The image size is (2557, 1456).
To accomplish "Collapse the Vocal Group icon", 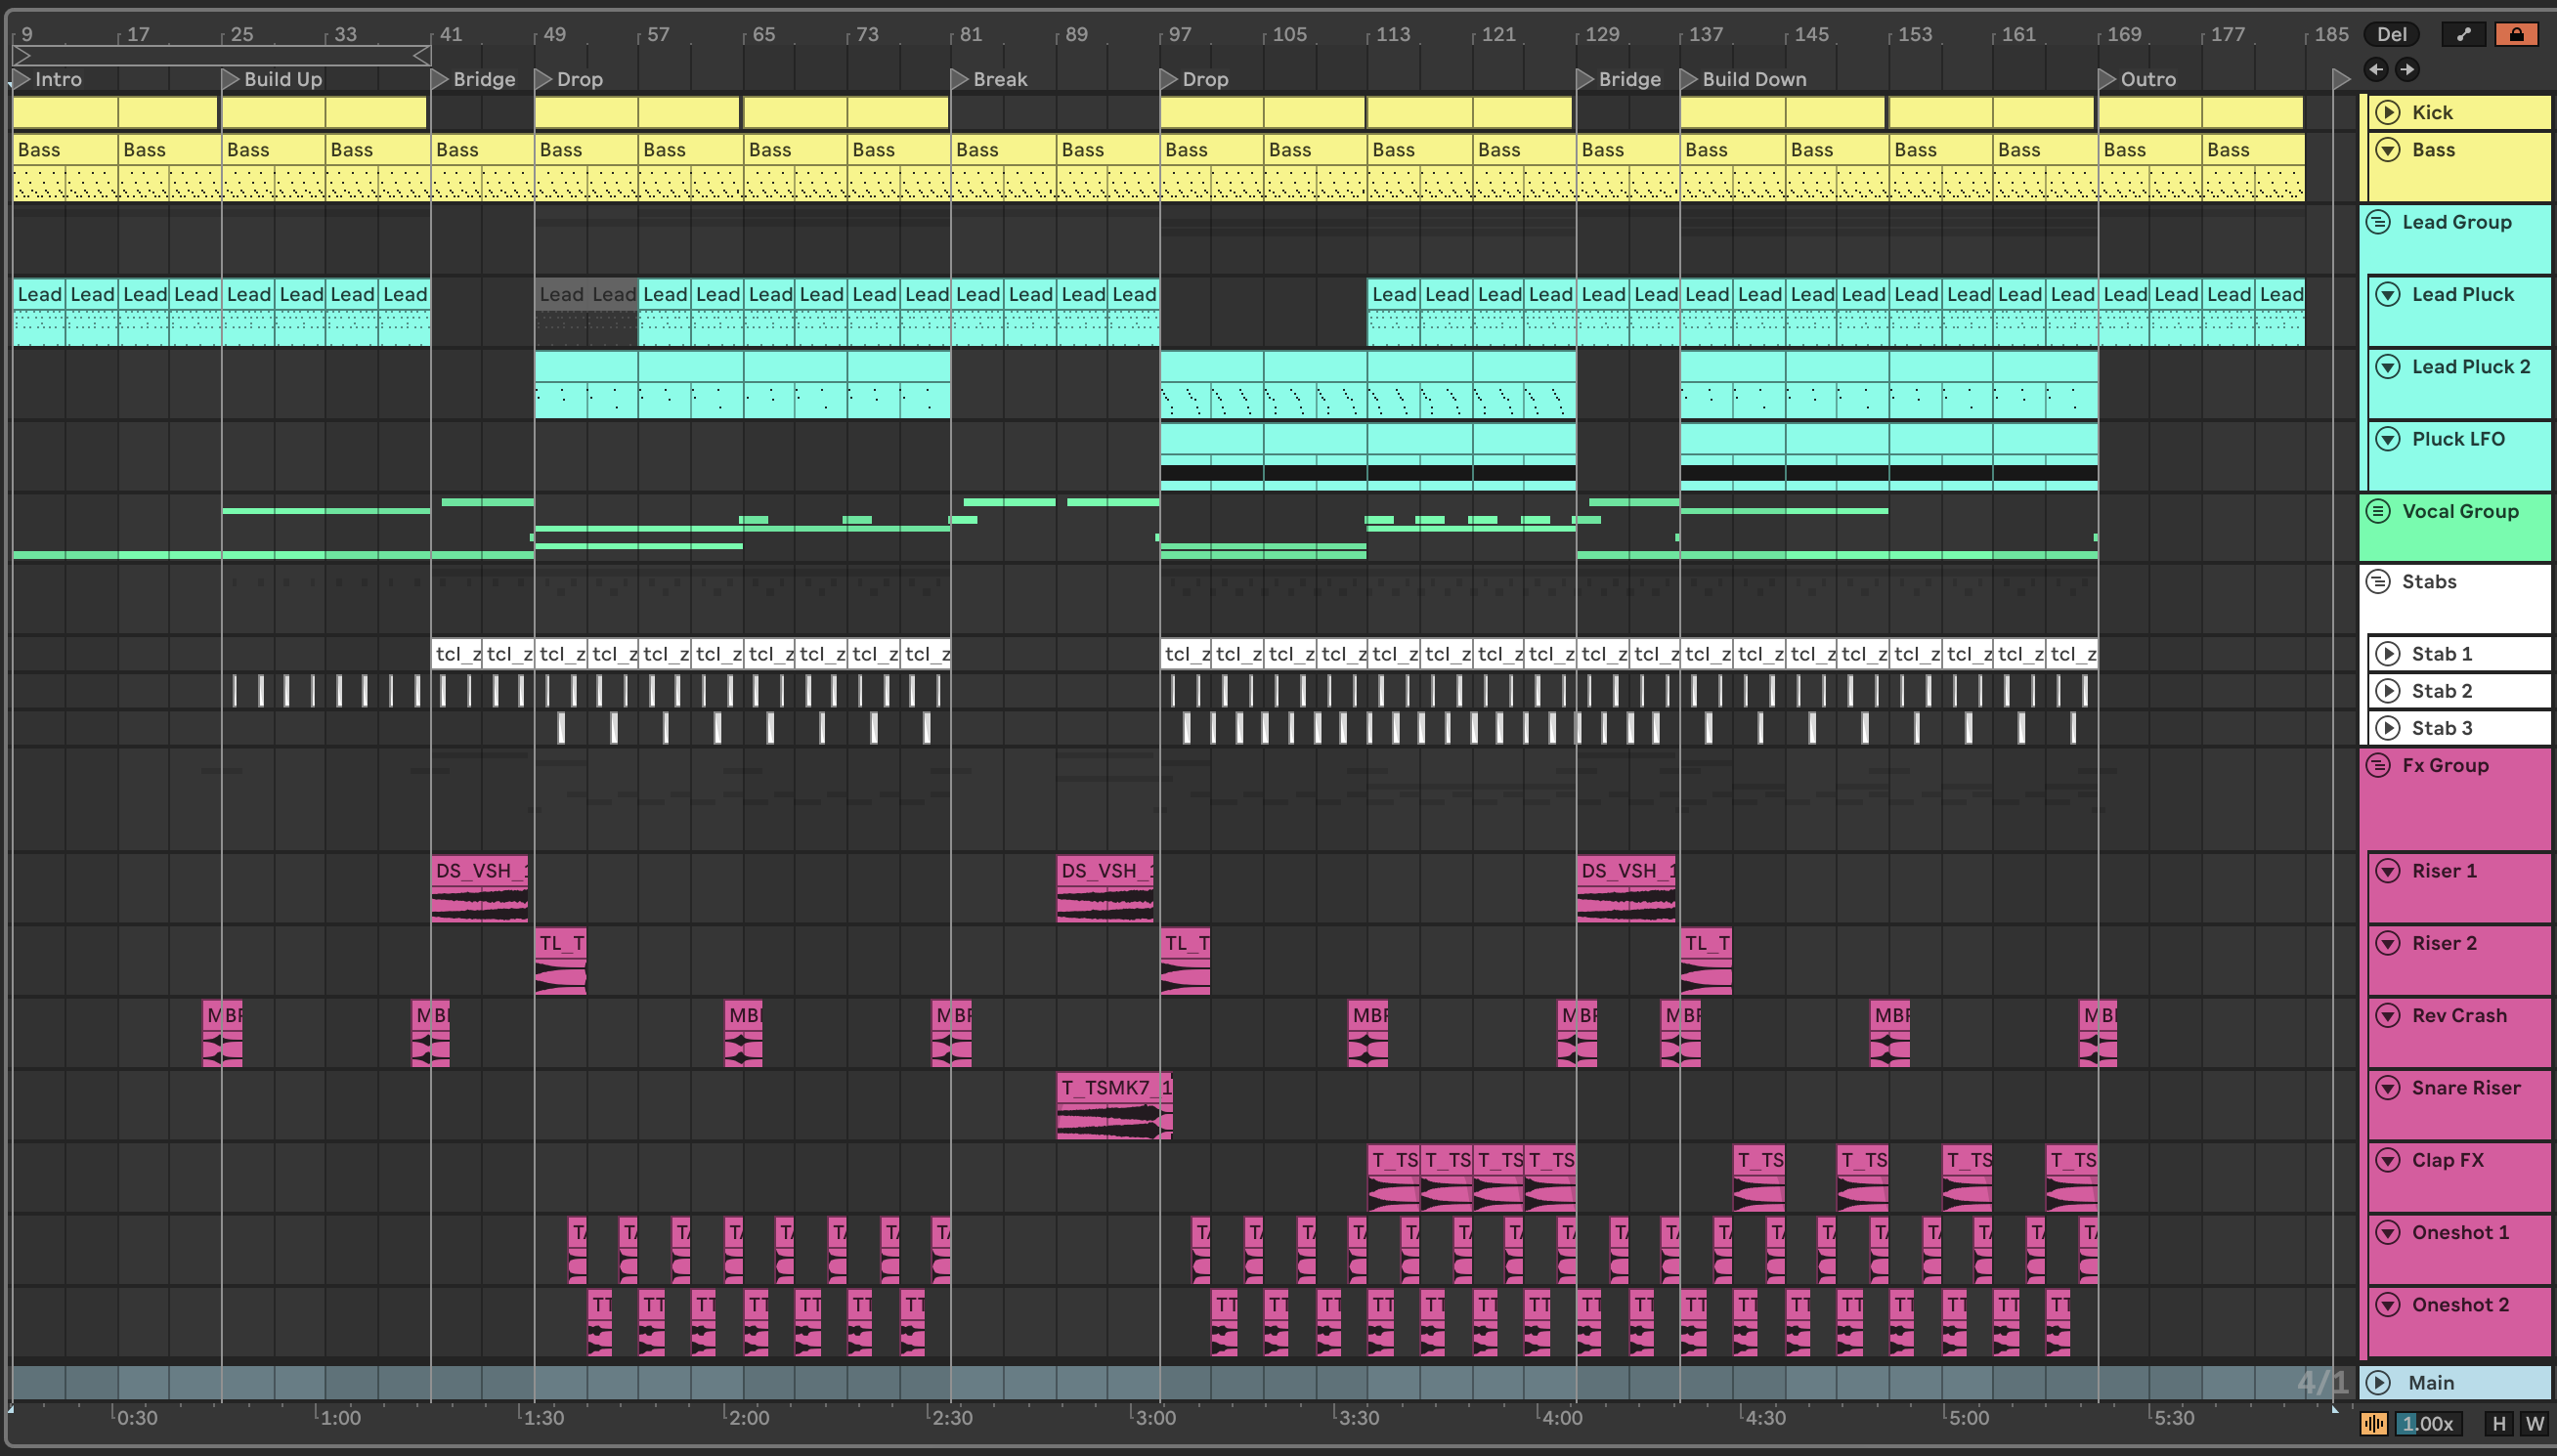I will click(x=2379, y=511).
